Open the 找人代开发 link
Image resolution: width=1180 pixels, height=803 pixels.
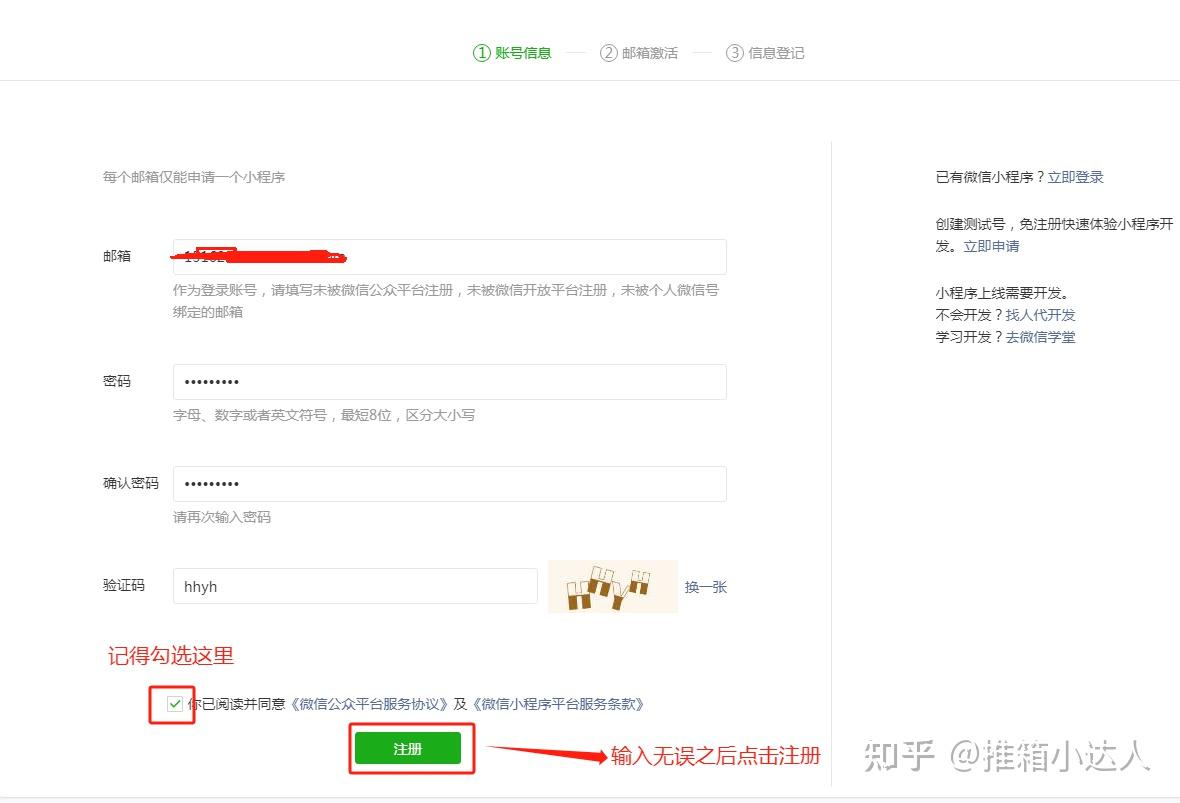(1040, 315)
